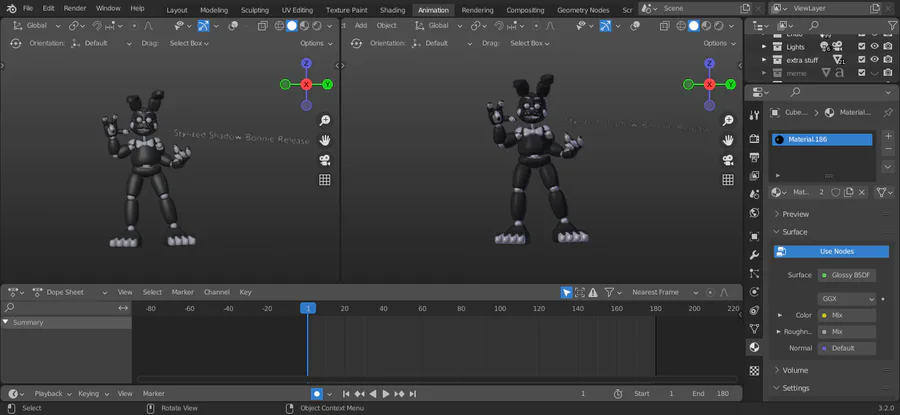Viewport: 900px width, 415px height.
Task: Open the Object Constraints properties tab
Action: click(x=754, y=311)
